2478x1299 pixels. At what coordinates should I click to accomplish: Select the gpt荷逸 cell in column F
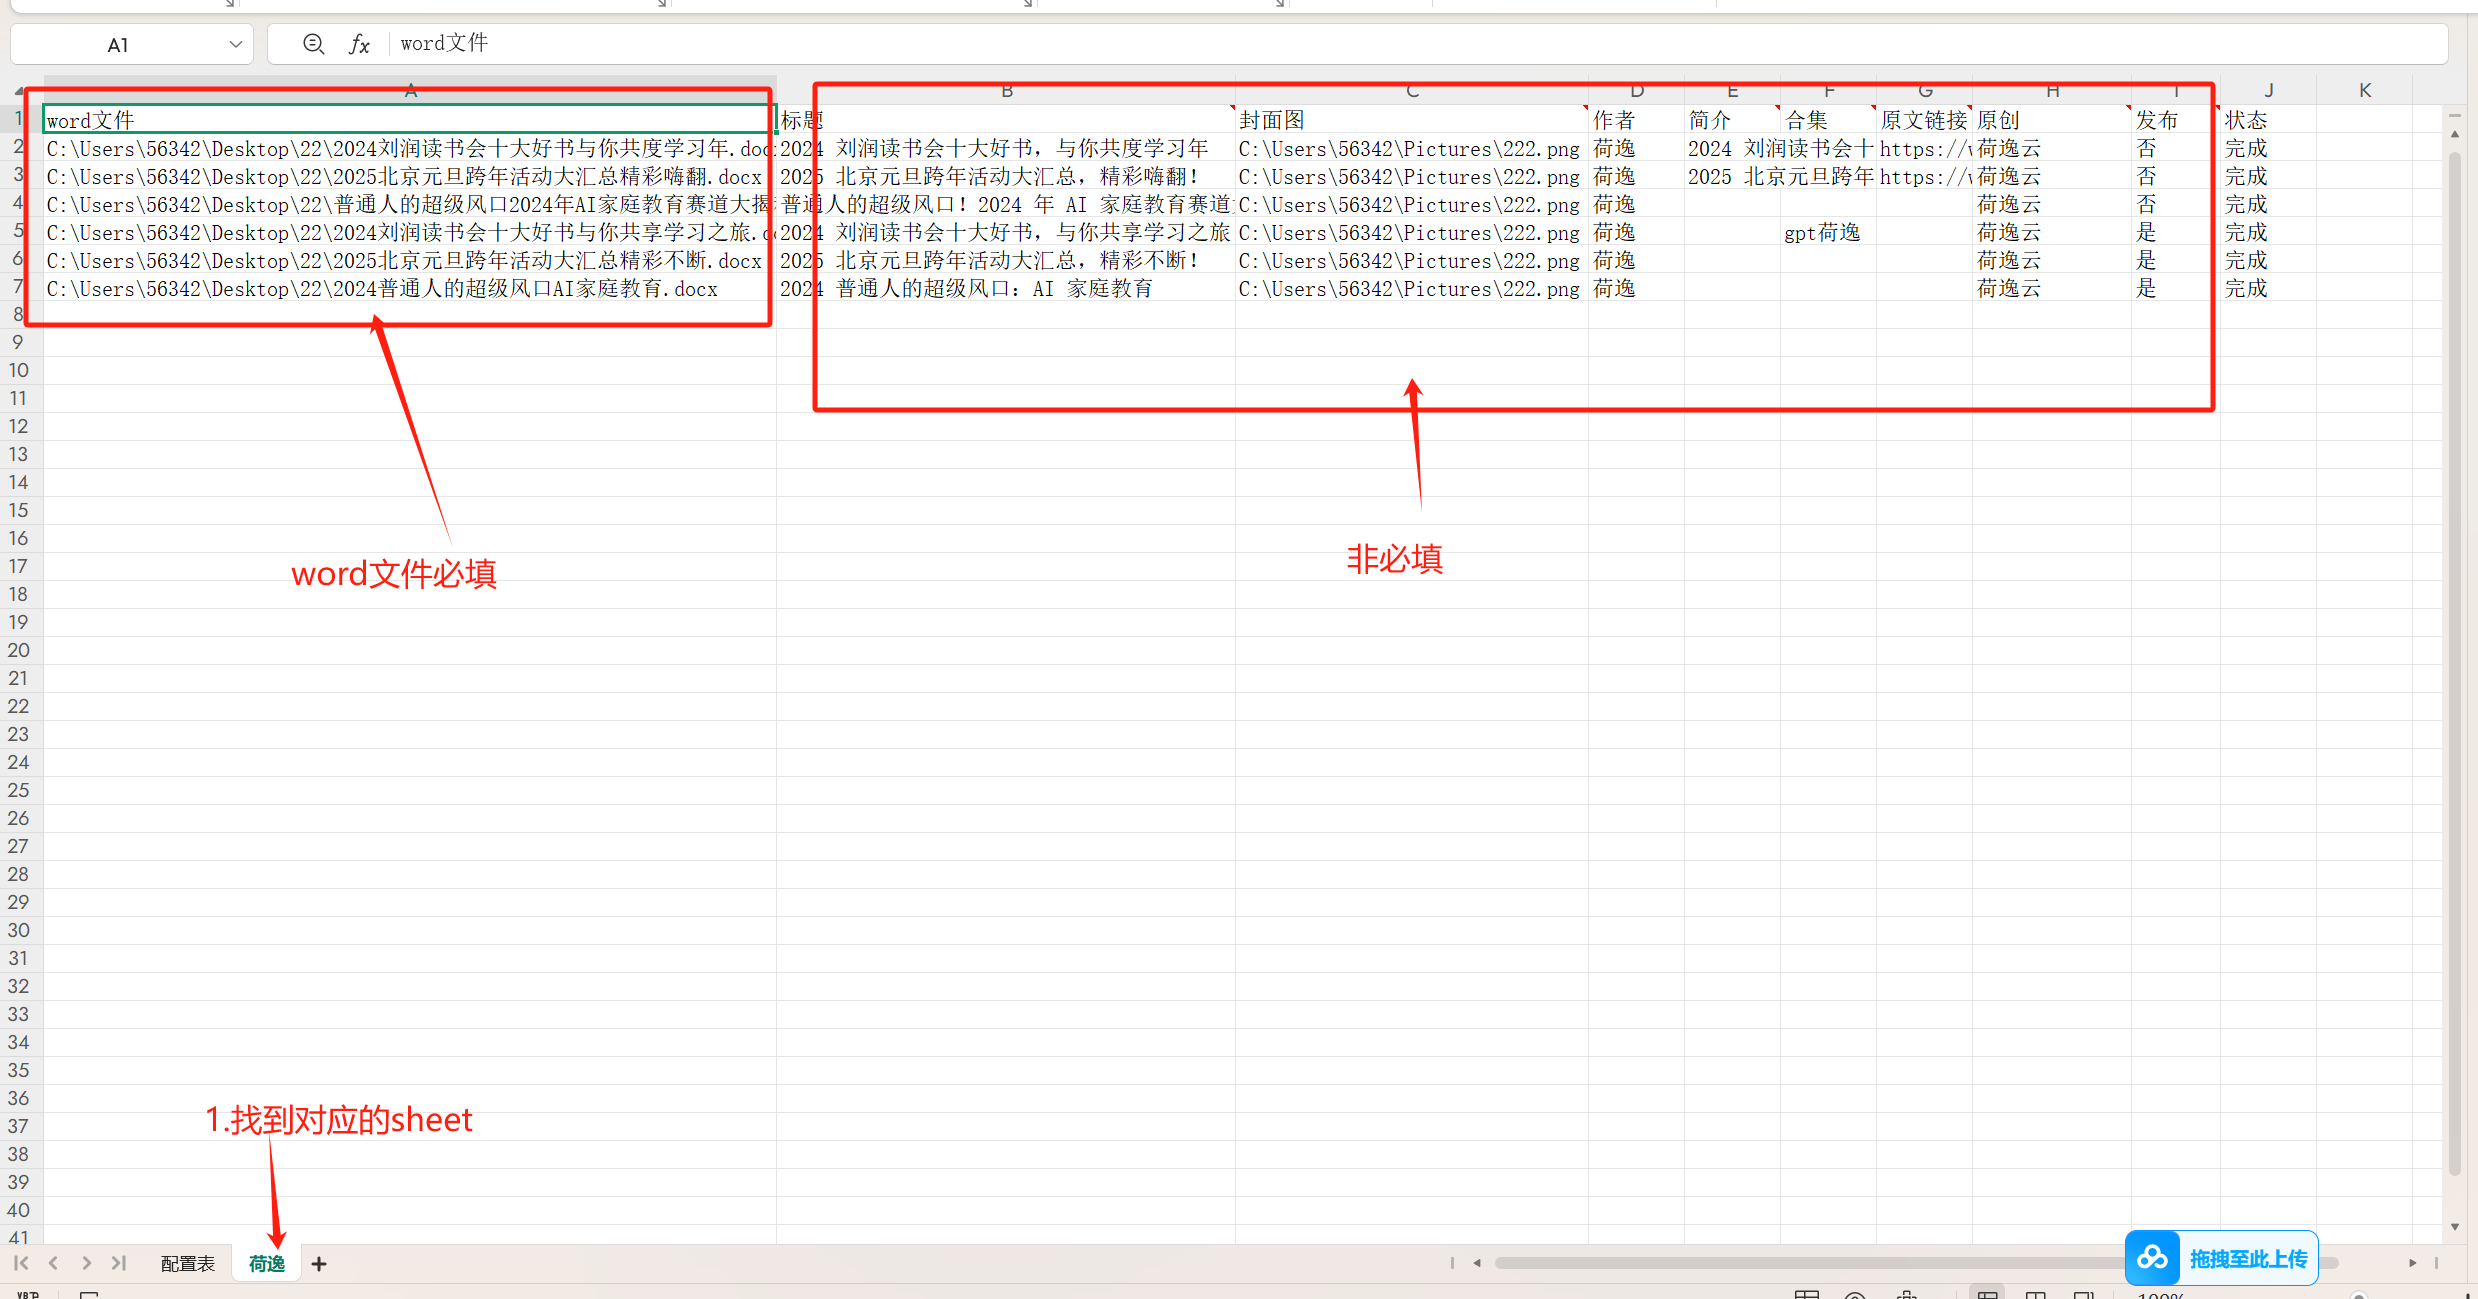coord(1823,233)
